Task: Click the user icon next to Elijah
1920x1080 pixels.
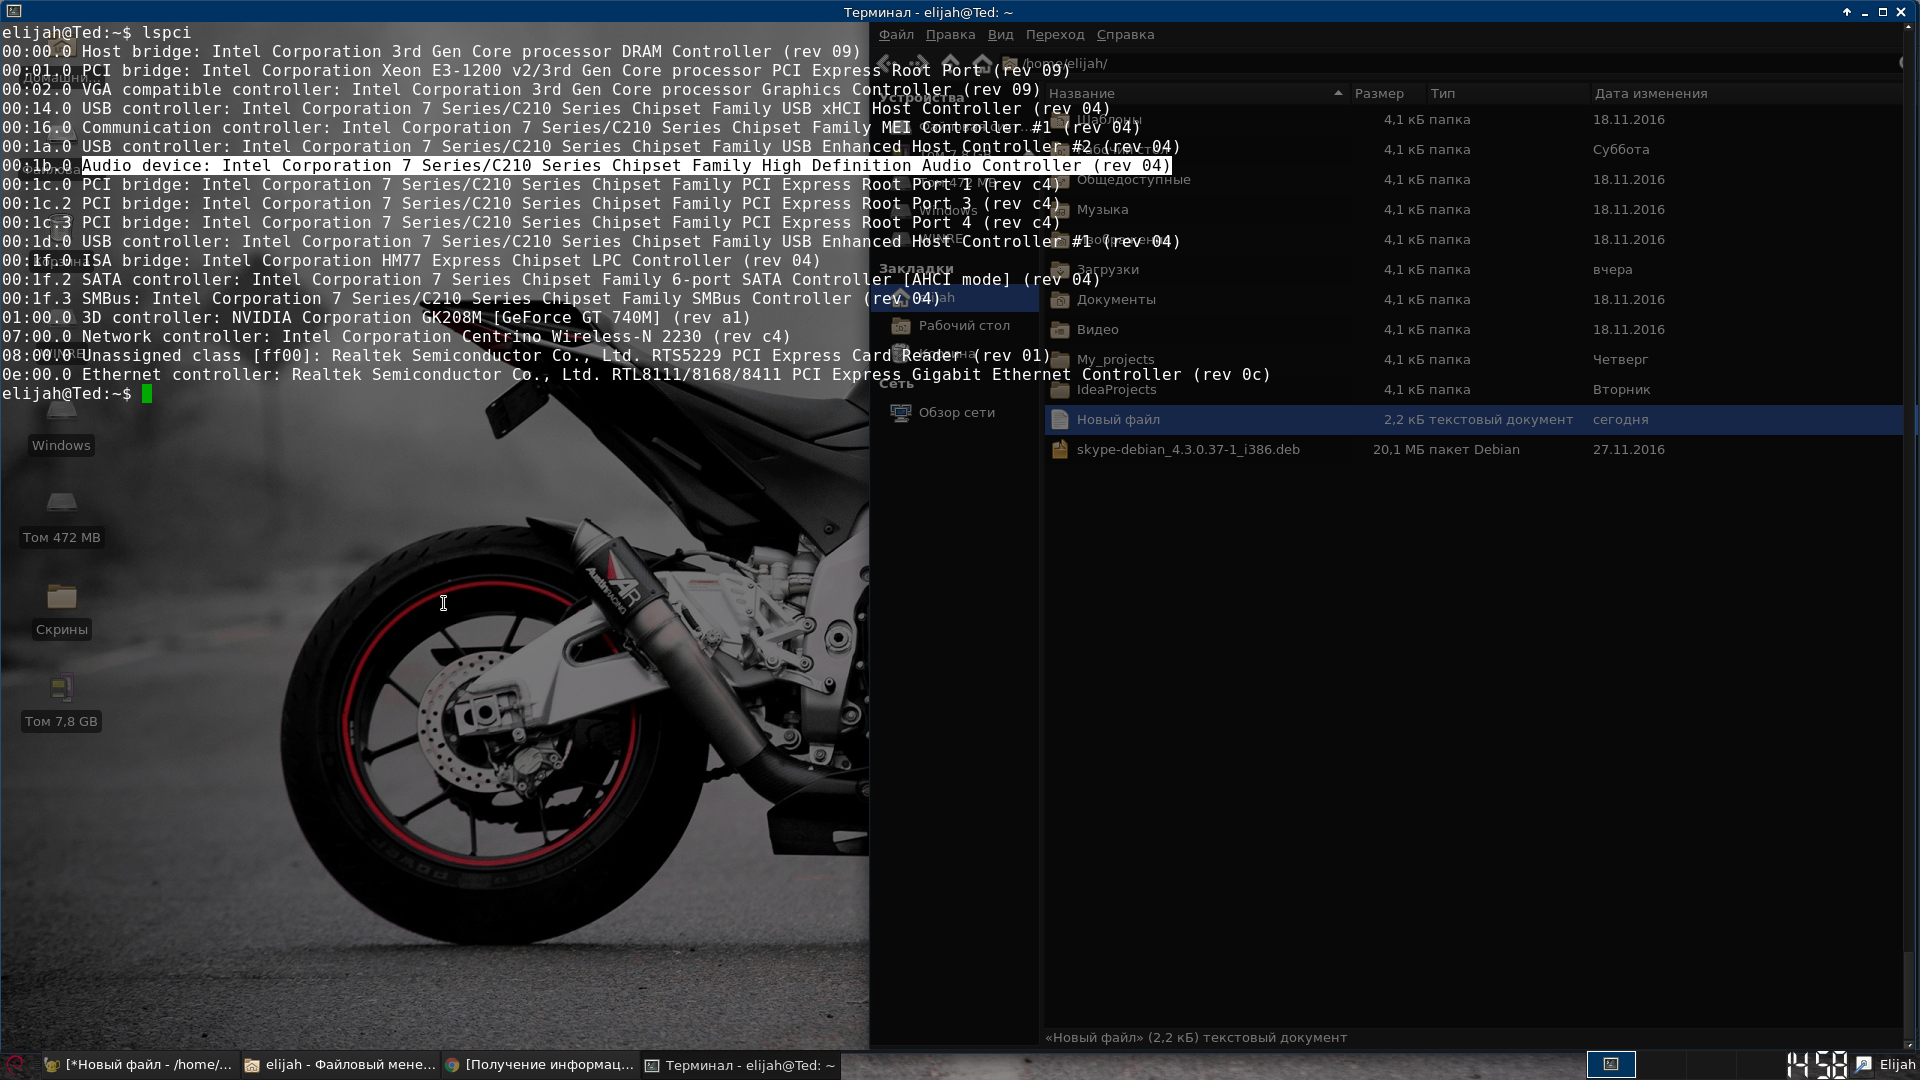Action: pyautogui.click(x=1863, y=1064)
